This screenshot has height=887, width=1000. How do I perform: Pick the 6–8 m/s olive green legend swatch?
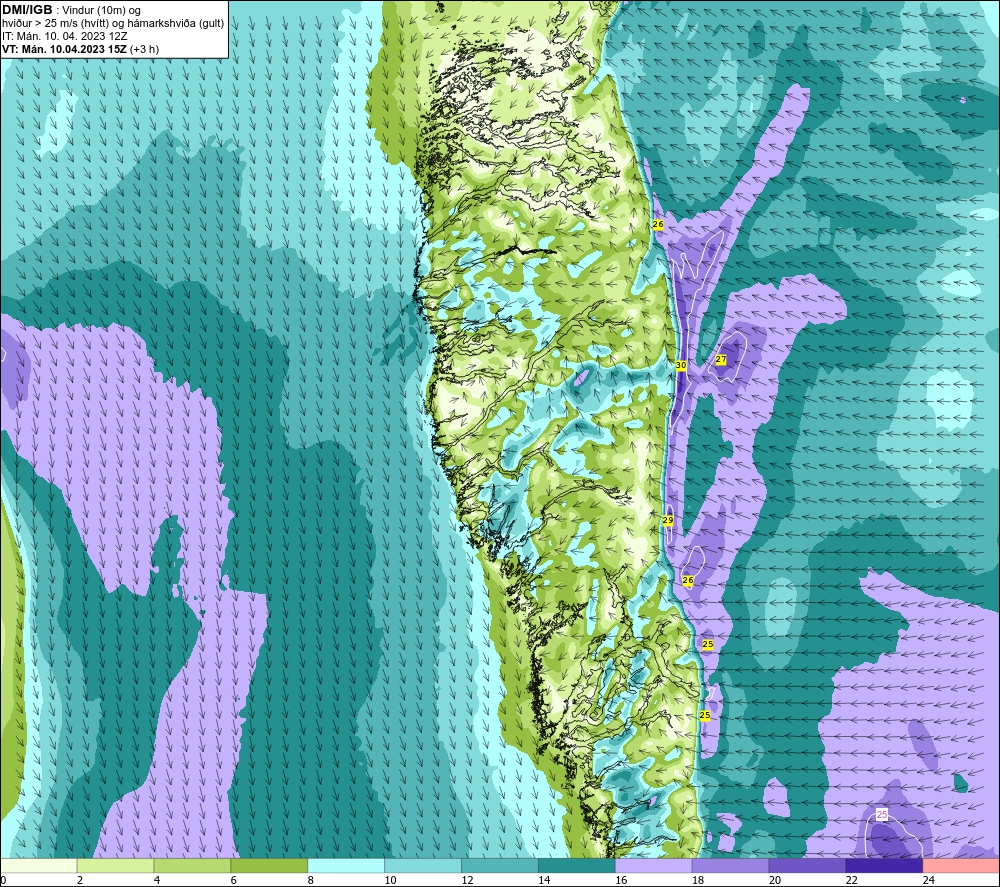click(269, 865)
